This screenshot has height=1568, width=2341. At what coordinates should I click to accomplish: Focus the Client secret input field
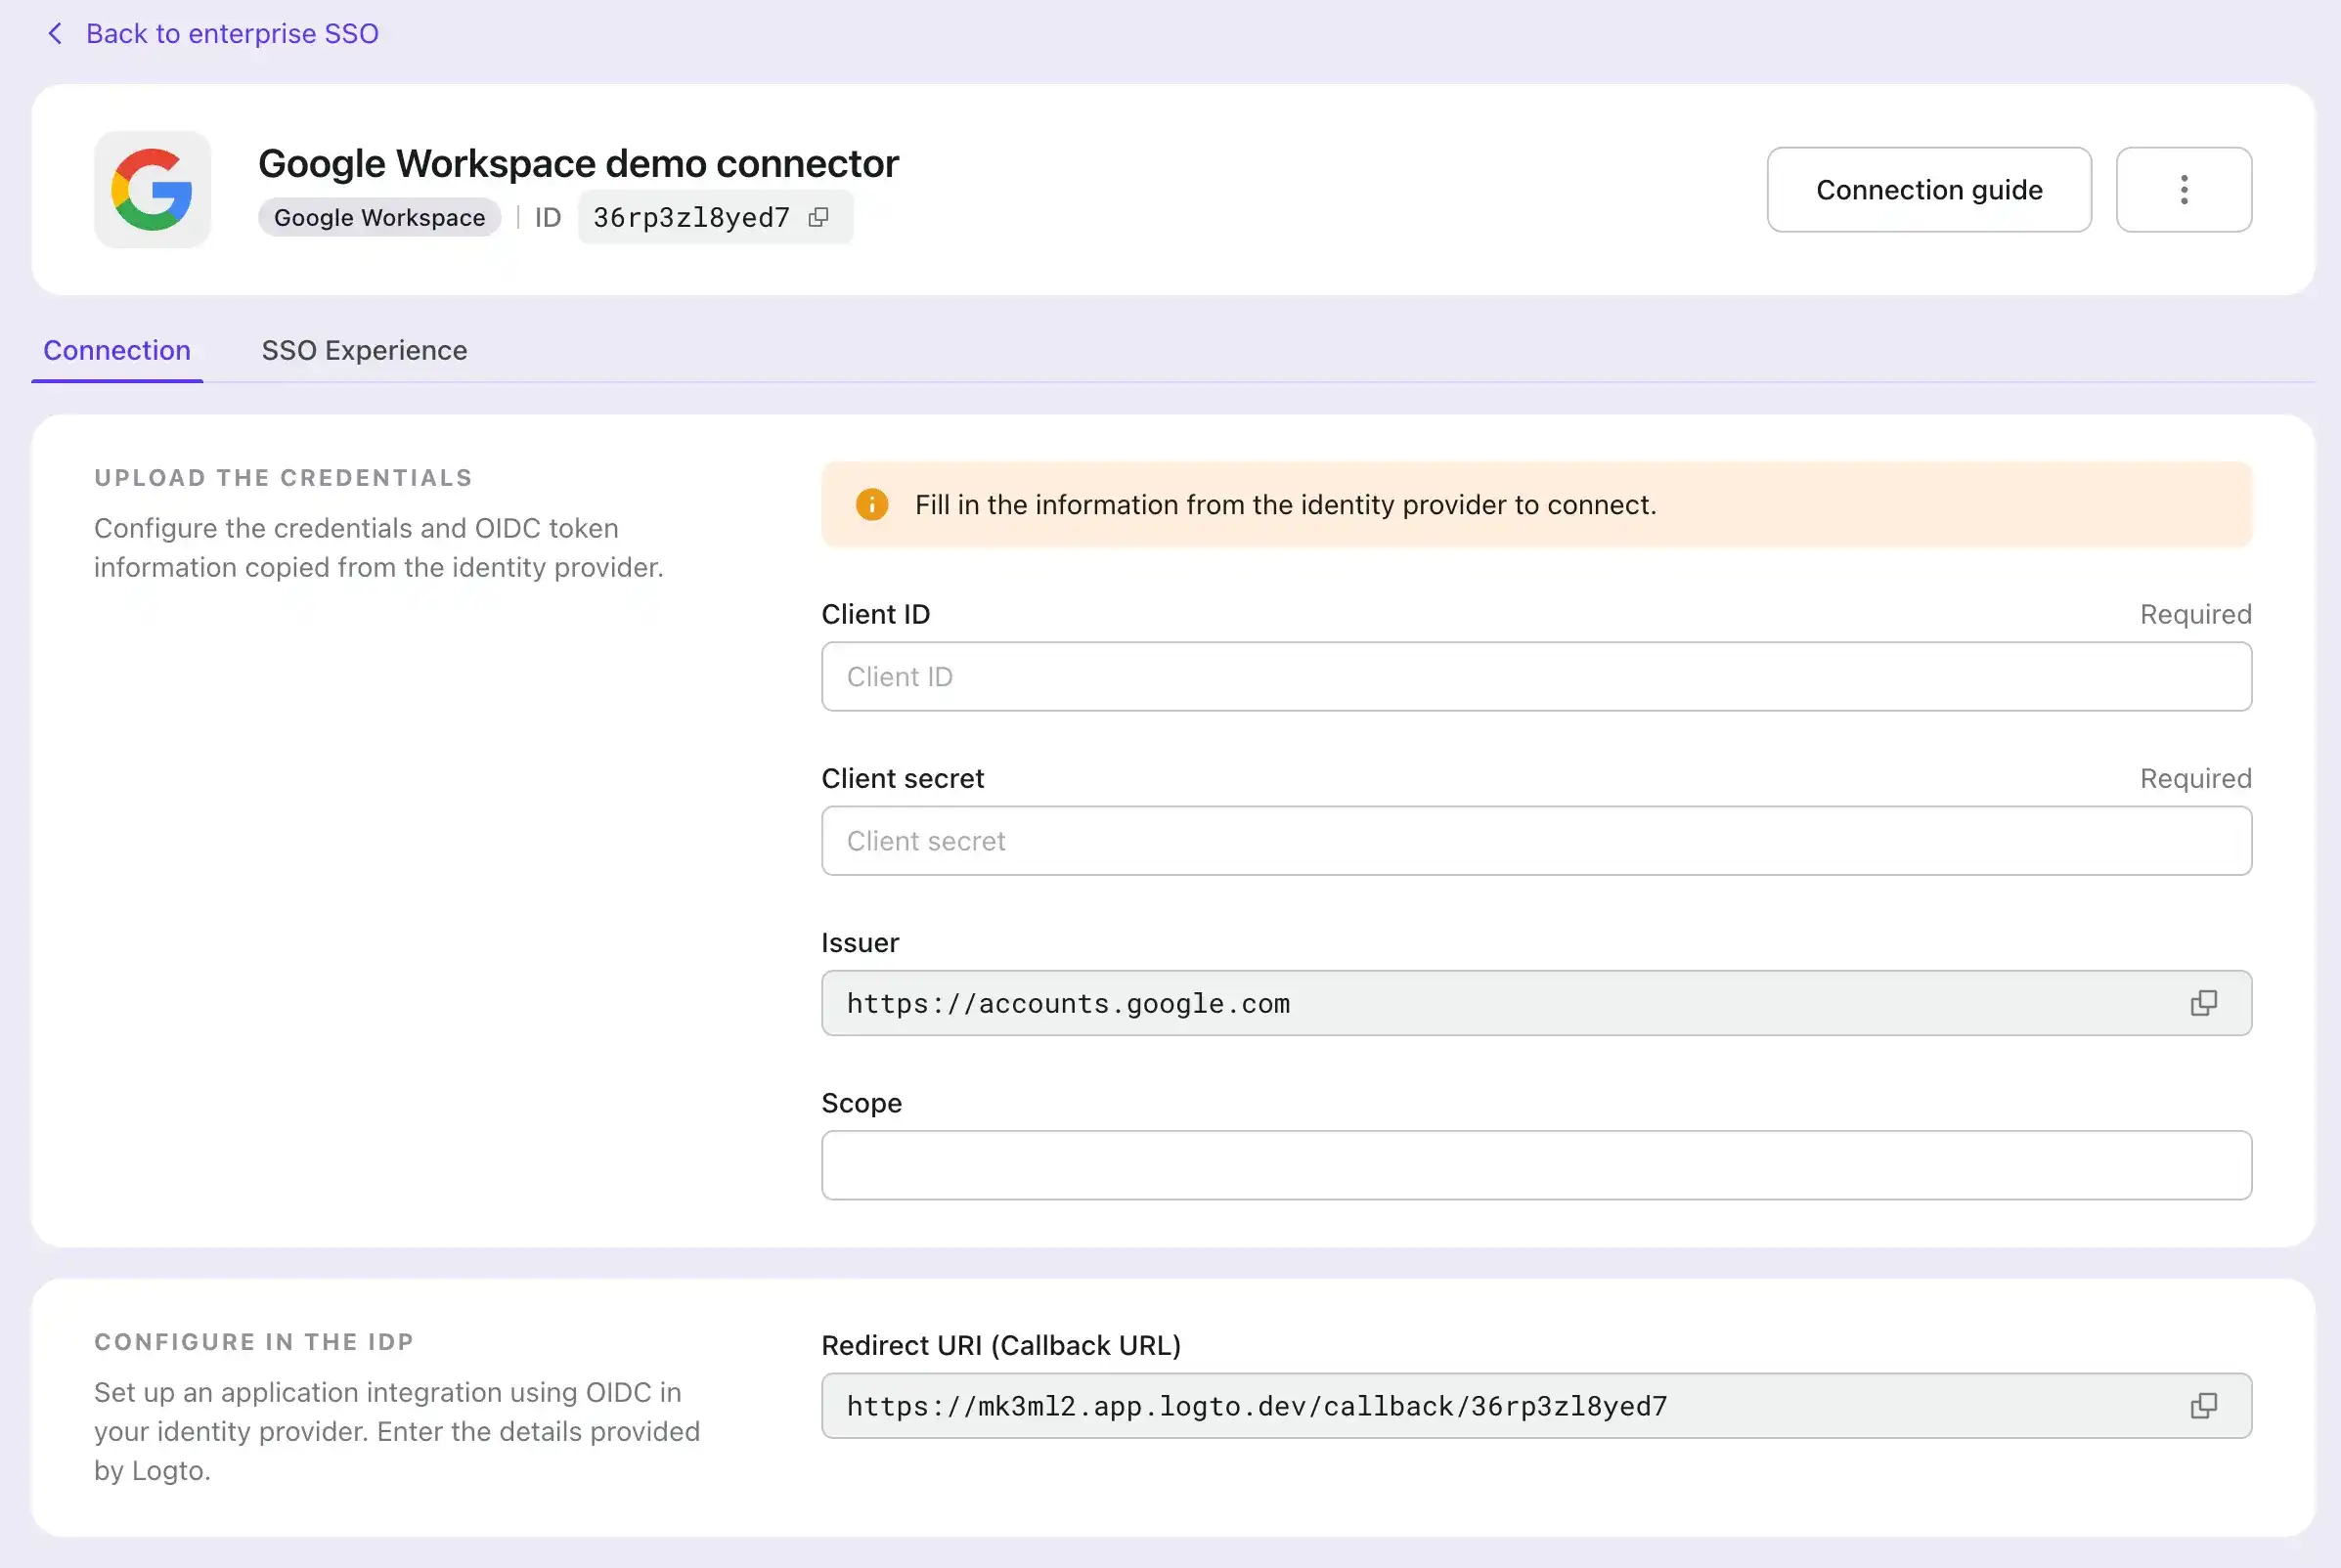(x=1535, y=841)
